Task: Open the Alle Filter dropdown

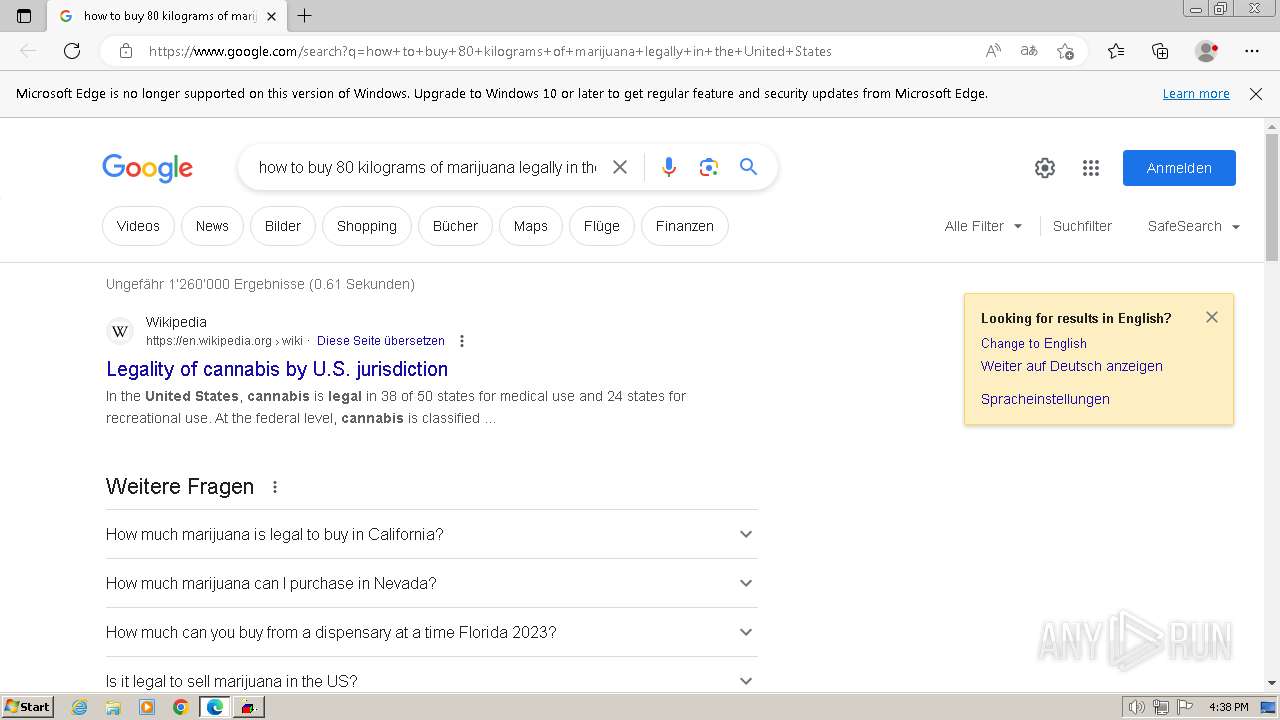Action: tap(983, 226)
